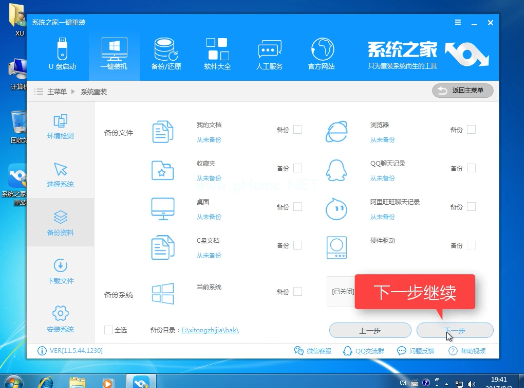Viewport: 524px width, 388px height.
Task: Click the 硬件驱动 disk drive icon
Action: pyautogui.click(x=337, y=248)
